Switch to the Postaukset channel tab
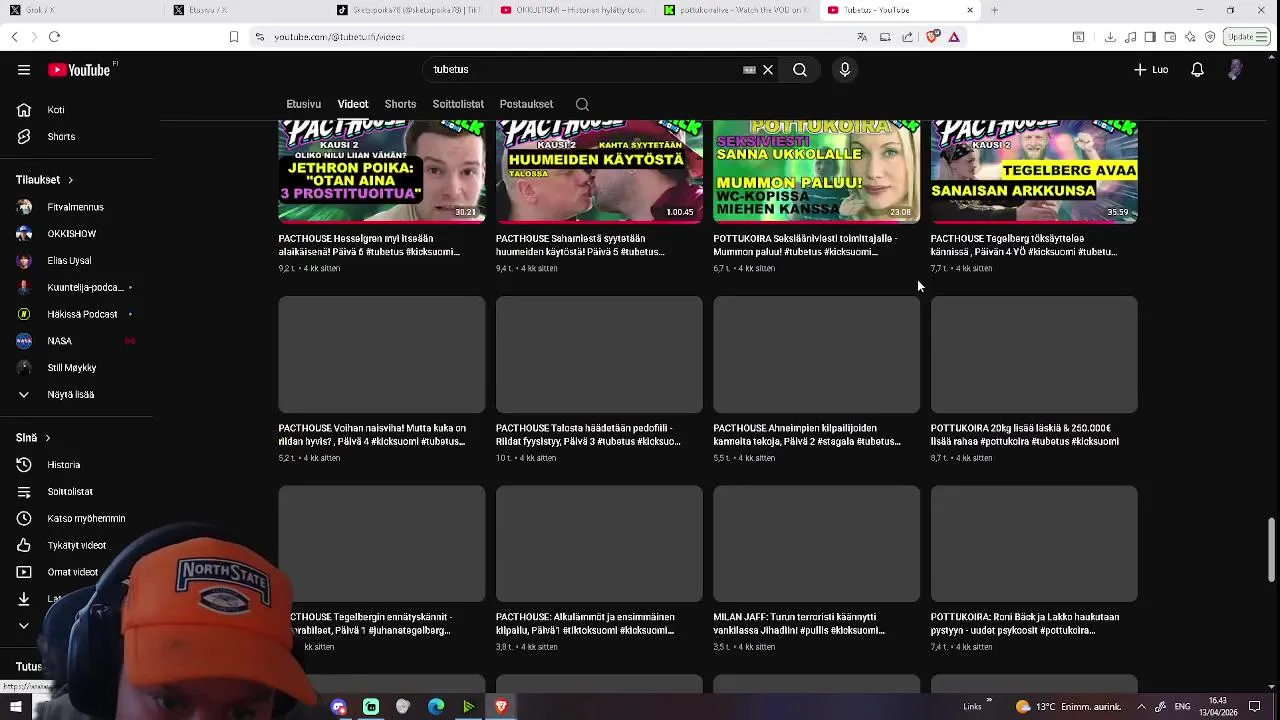The height and width of the screenshot is (720, 1280). 526,104
